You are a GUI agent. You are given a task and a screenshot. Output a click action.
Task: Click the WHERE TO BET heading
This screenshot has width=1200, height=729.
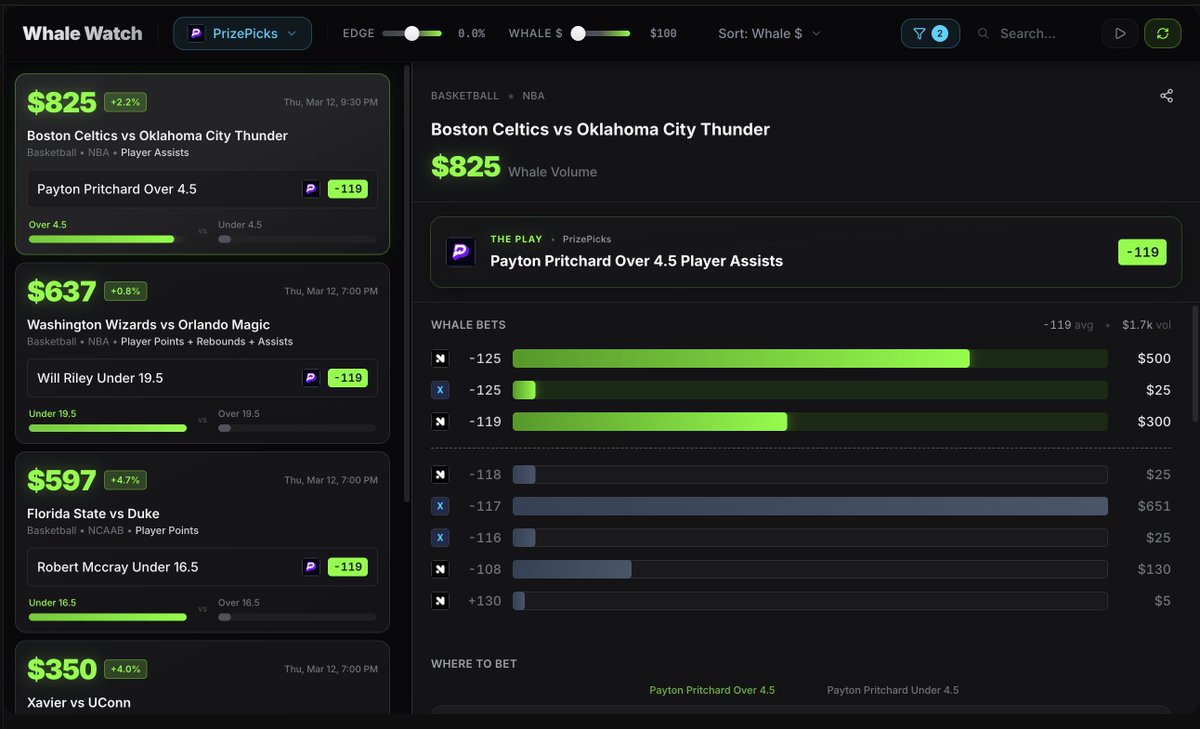[x=474, y=664]
